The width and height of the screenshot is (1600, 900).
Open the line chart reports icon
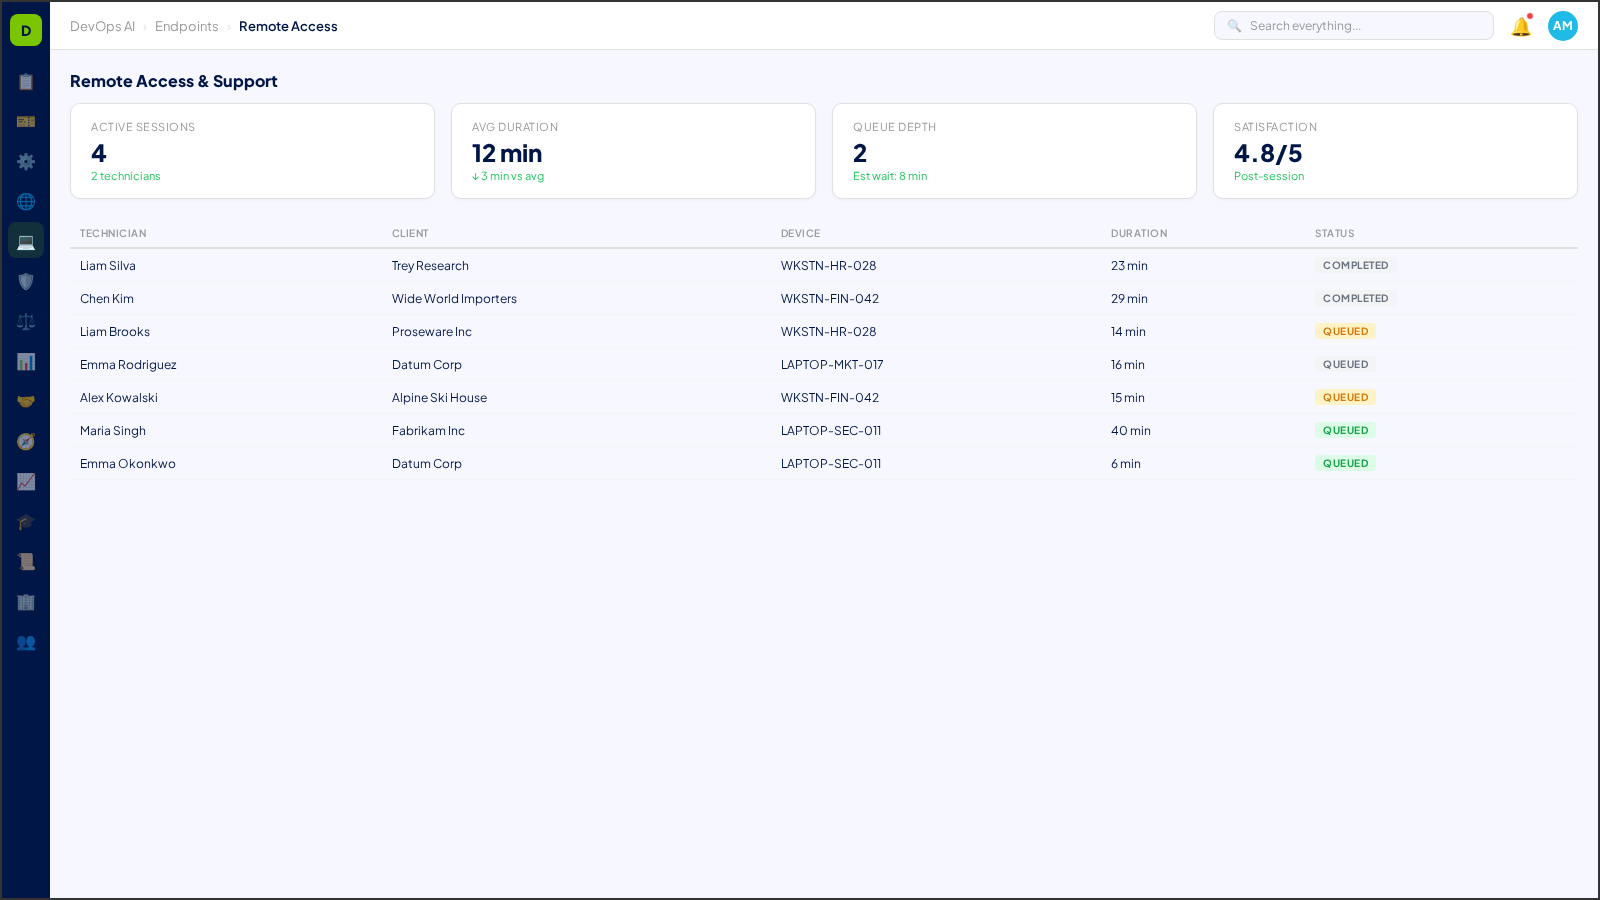(x=26, y=482)
